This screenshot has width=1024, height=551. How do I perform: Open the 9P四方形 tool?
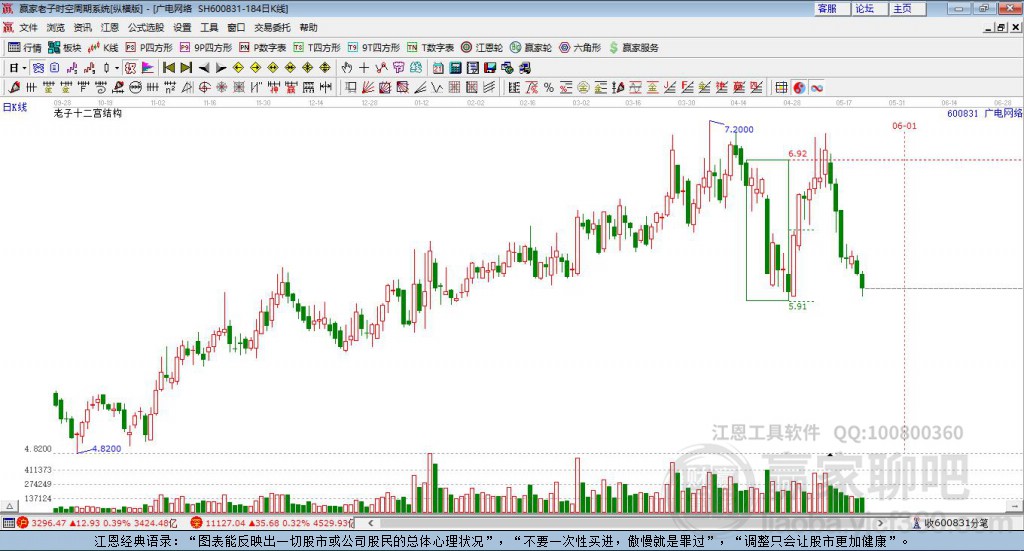point(205,48)
